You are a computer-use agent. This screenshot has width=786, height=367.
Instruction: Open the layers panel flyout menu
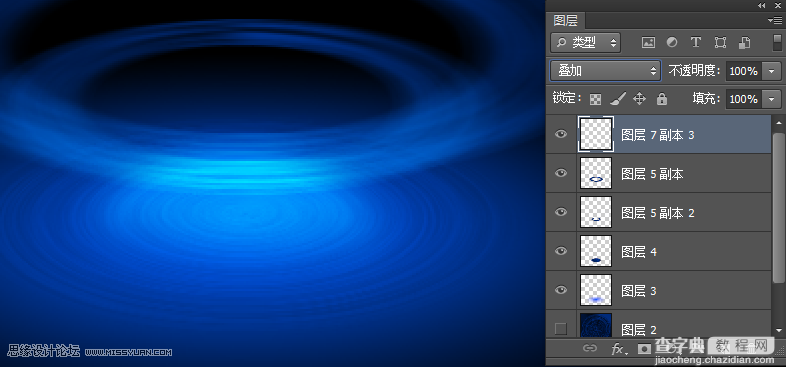pos(774,21)
